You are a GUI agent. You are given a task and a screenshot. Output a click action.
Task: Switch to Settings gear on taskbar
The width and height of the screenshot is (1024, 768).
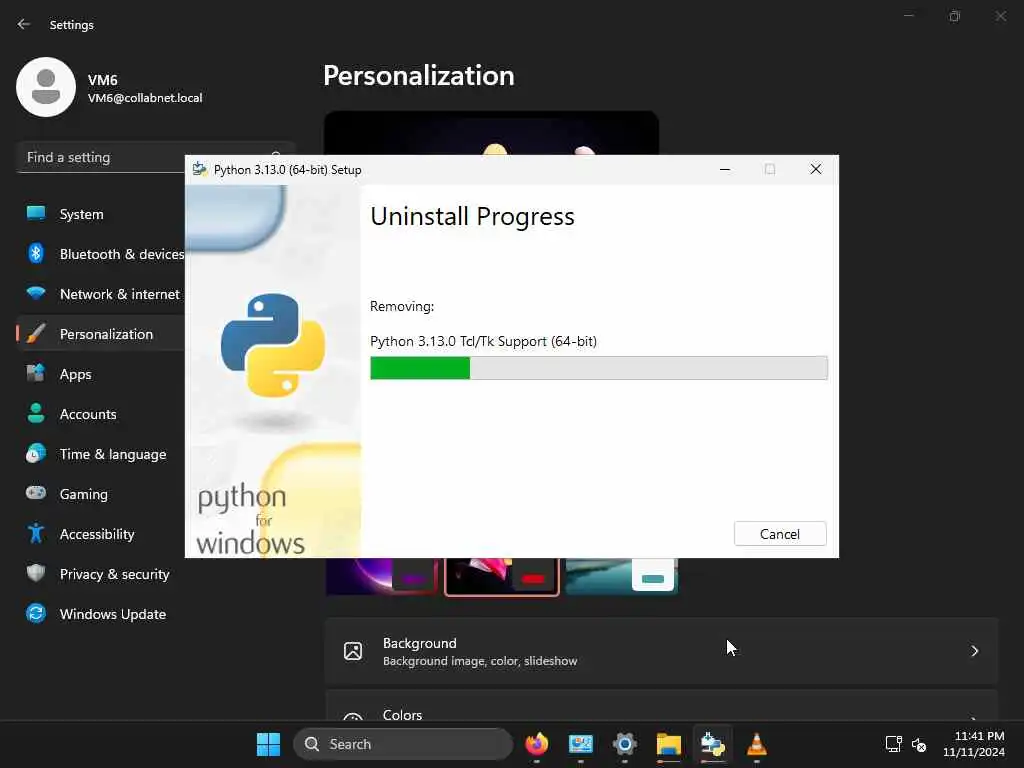625,744
